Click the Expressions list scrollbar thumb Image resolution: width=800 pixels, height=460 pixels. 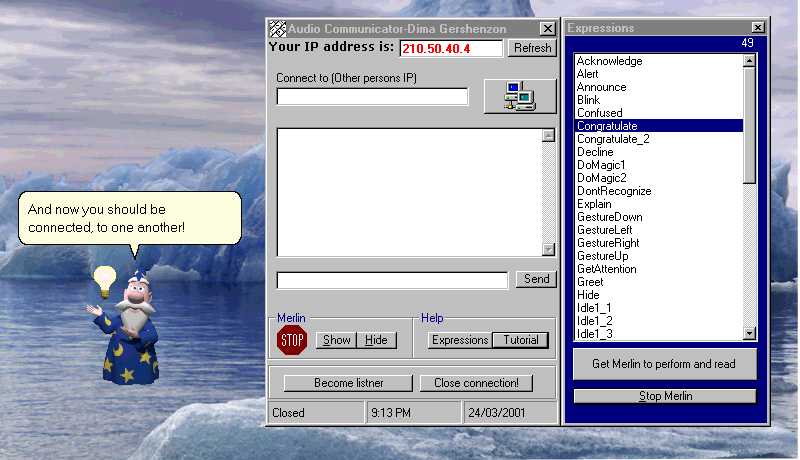pos(749,125)
